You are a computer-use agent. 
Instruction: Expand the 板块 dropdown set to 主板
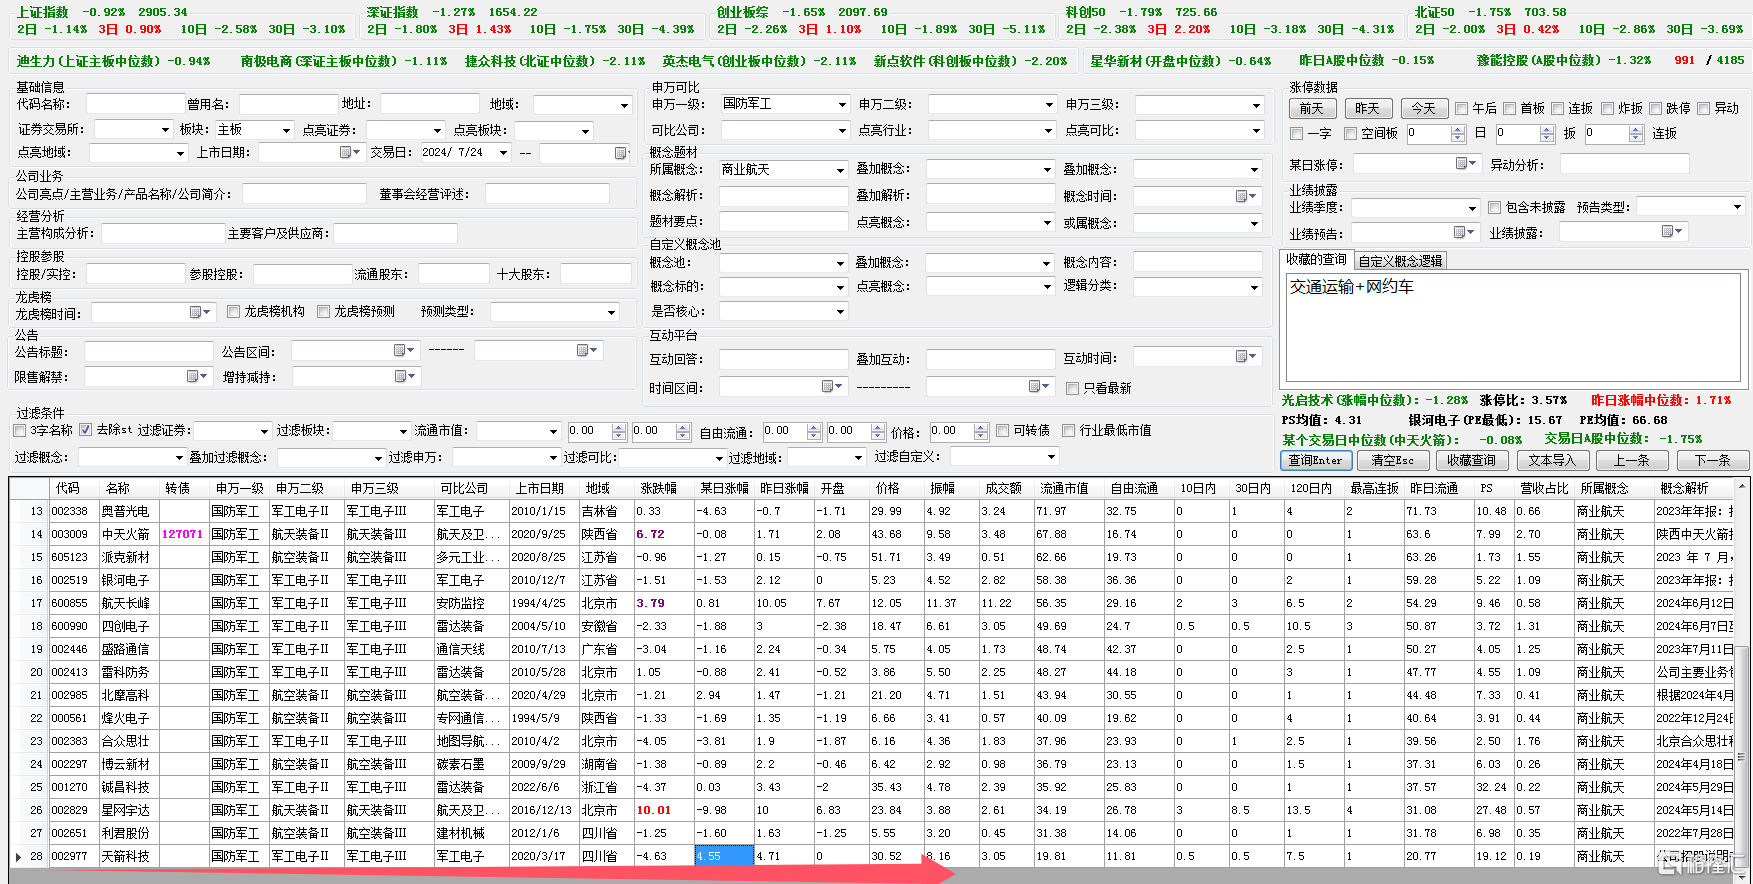tap(286, 130)
